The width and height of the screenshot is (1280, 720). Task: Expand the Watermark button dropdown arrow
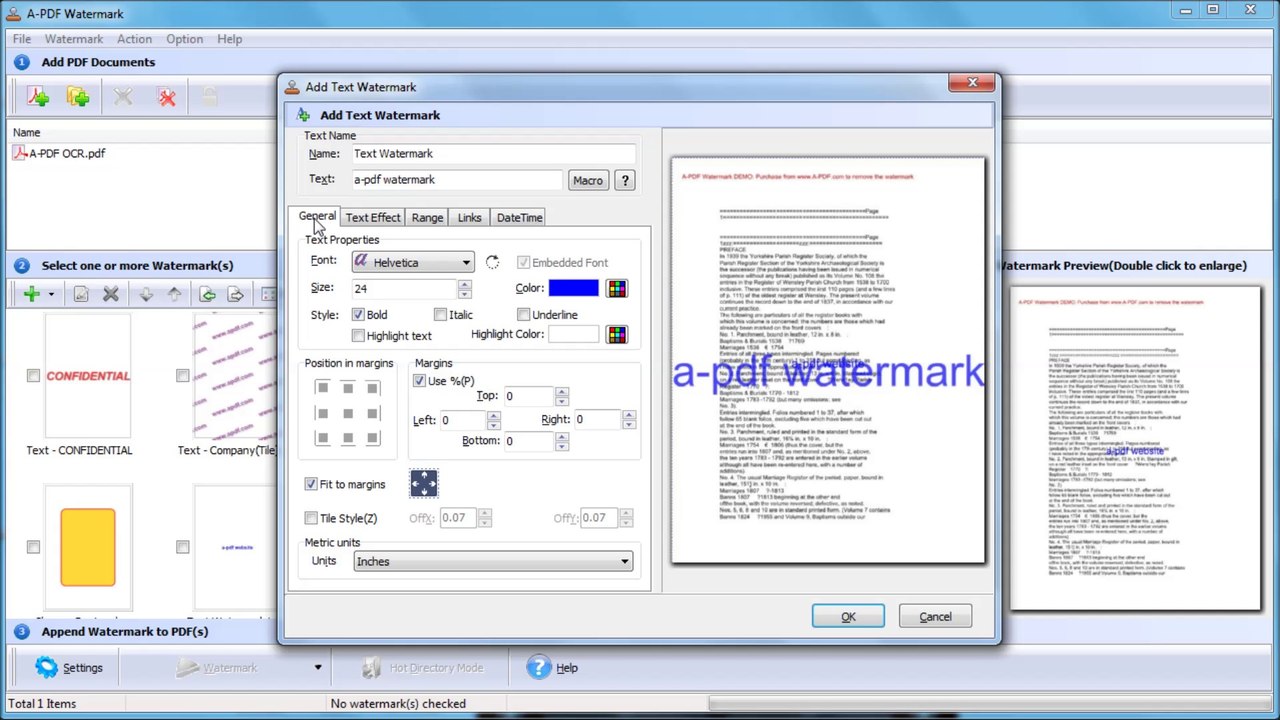pyautogui.click(x=318, y=668)
